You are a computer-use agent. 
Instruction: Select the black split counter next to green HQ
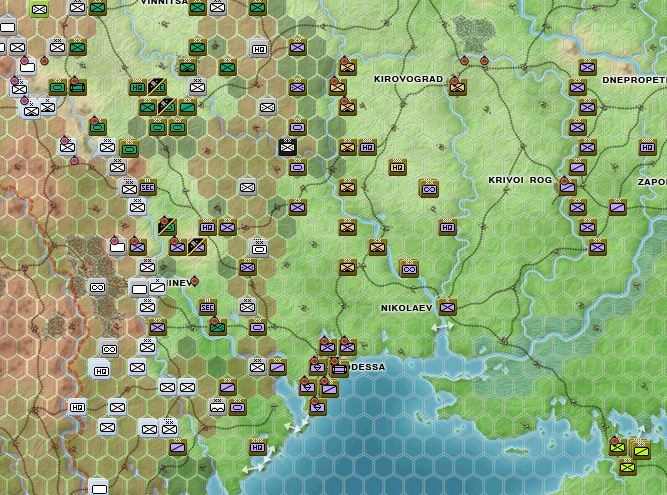[x=157, y=87]
